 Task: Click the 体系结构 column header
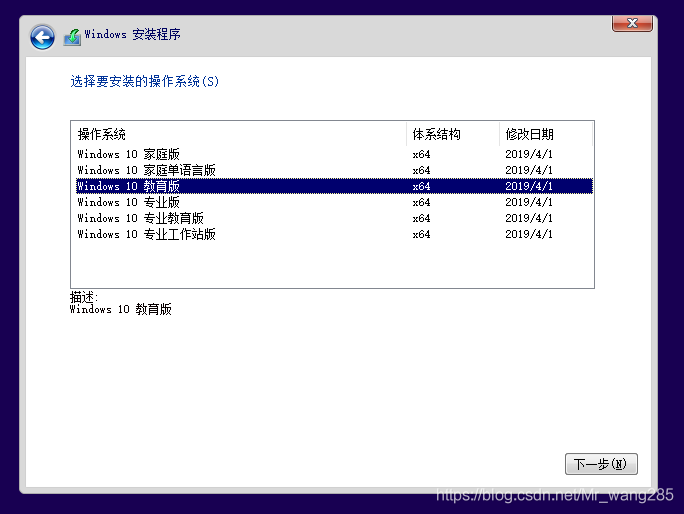coord(453,134)
